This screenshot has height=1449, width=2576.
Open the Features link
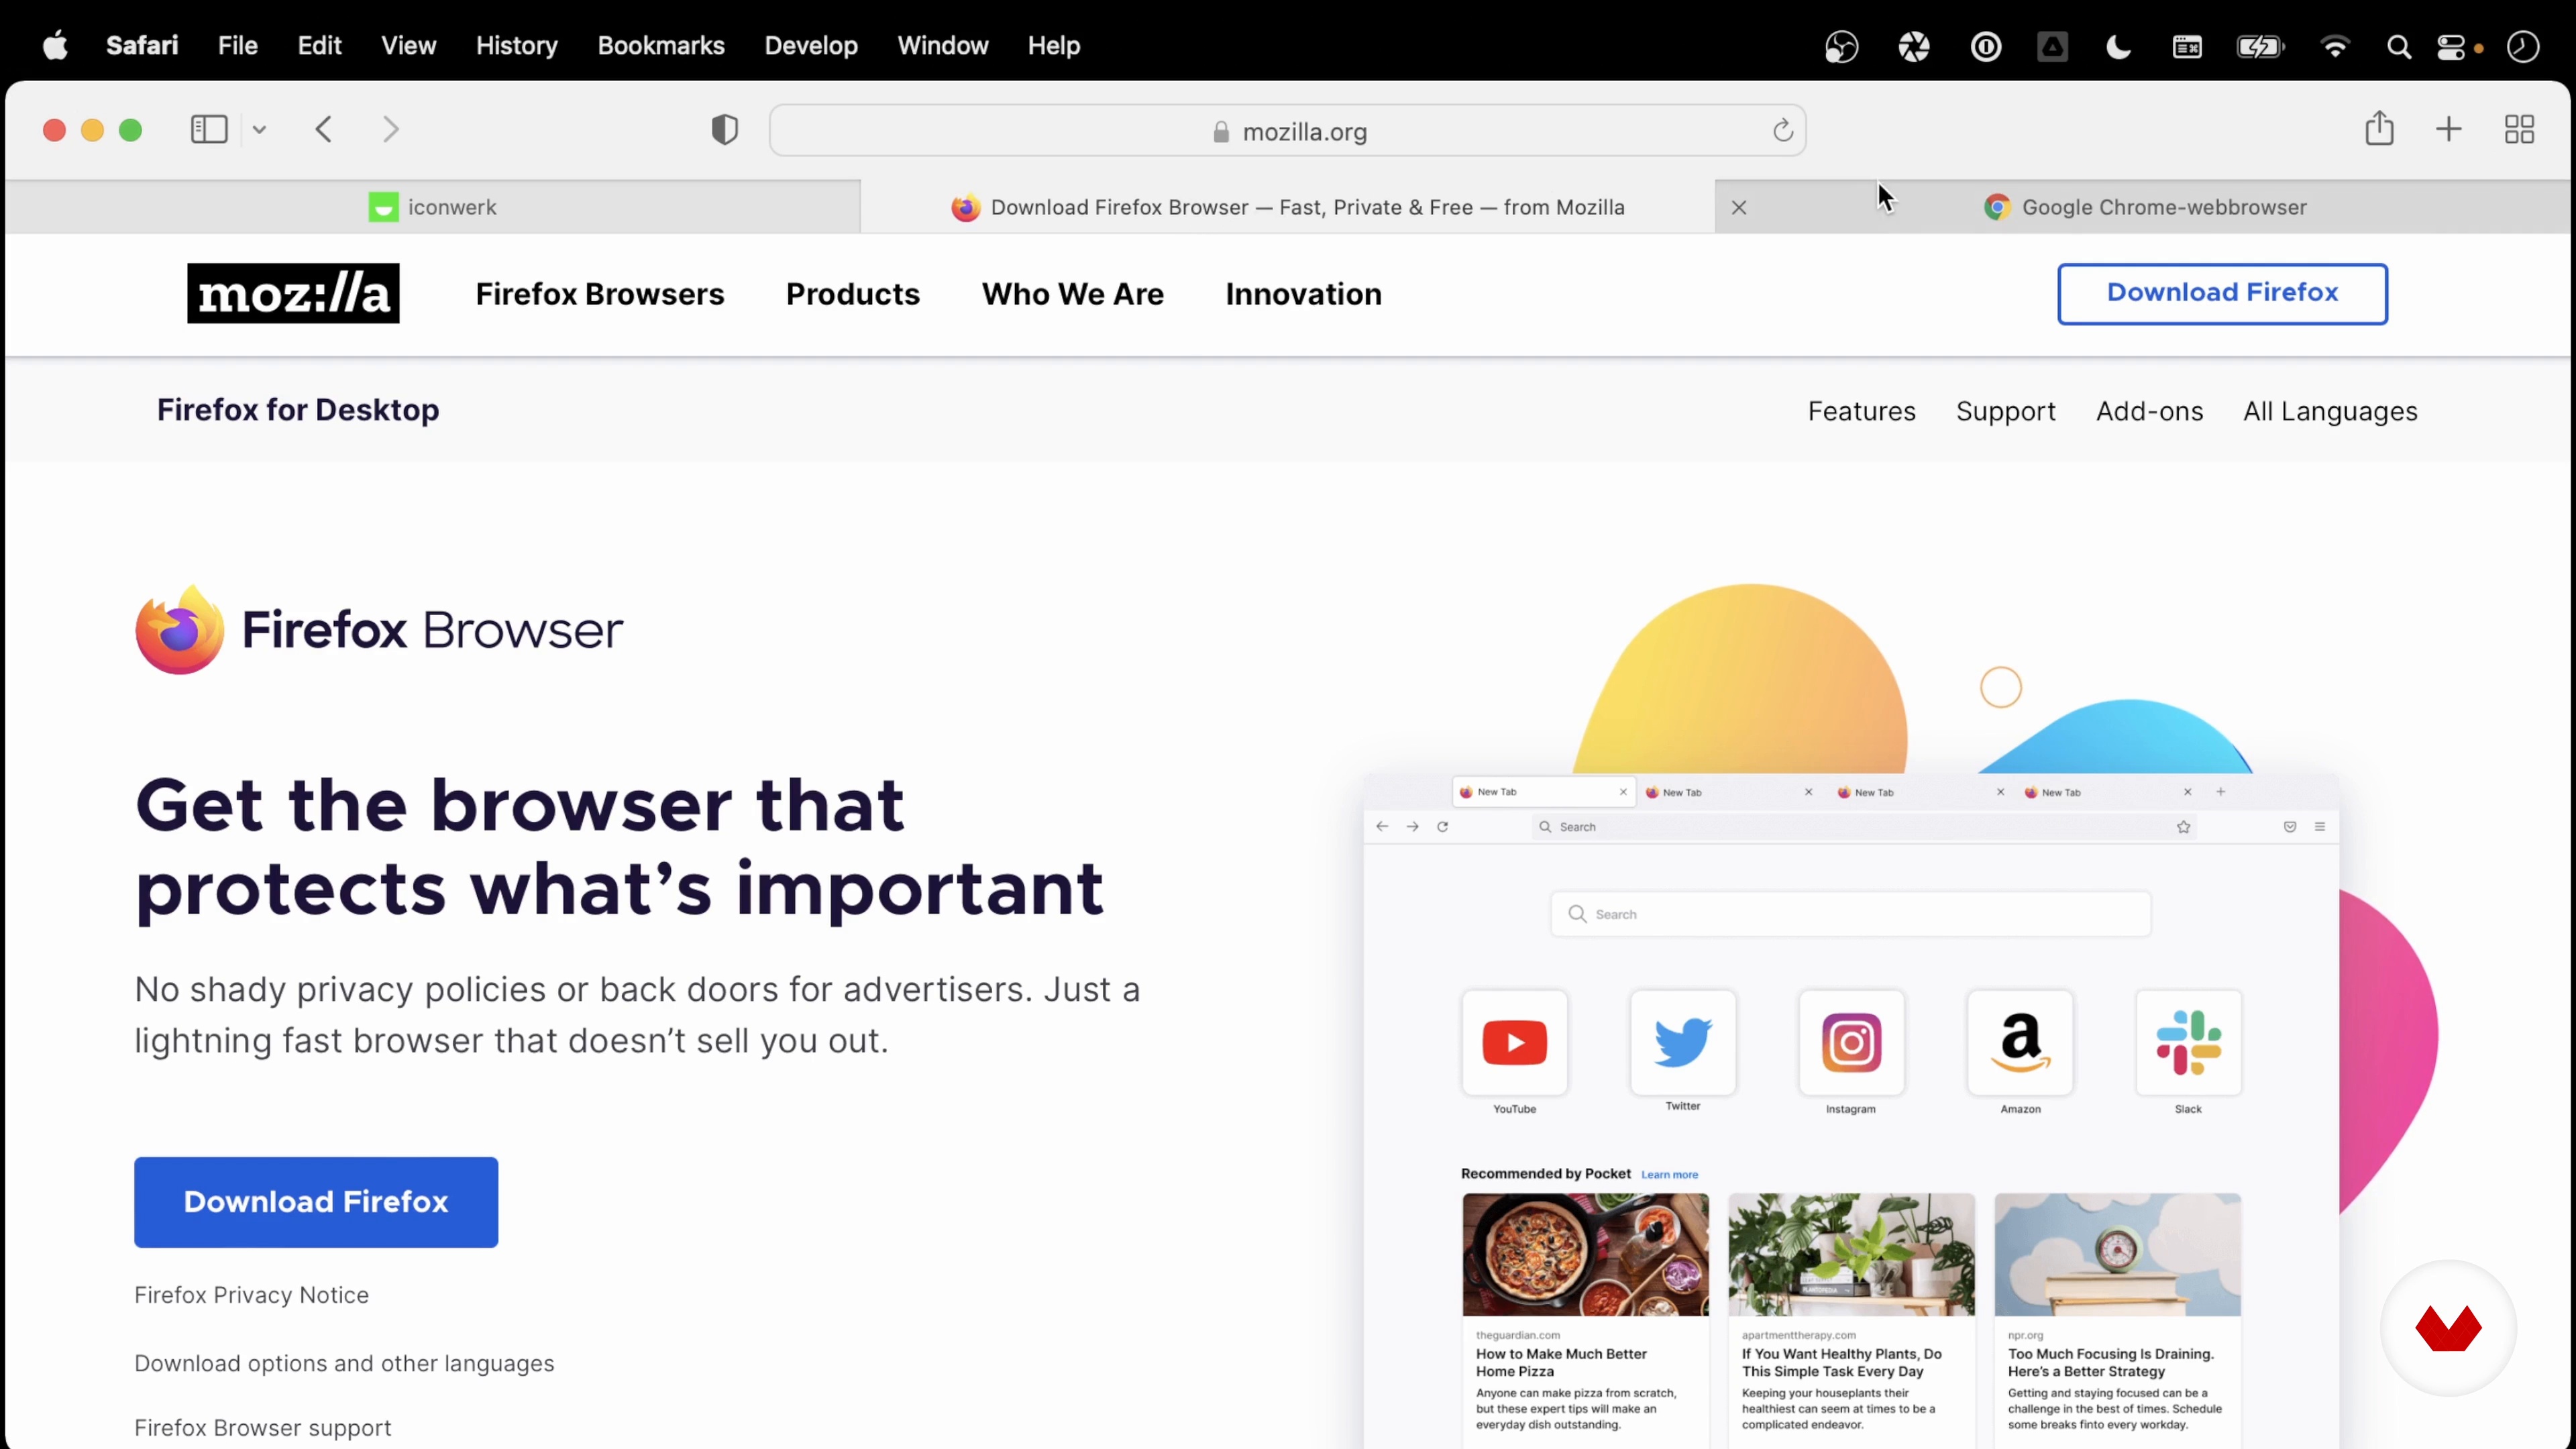[x=1861, y=411]
